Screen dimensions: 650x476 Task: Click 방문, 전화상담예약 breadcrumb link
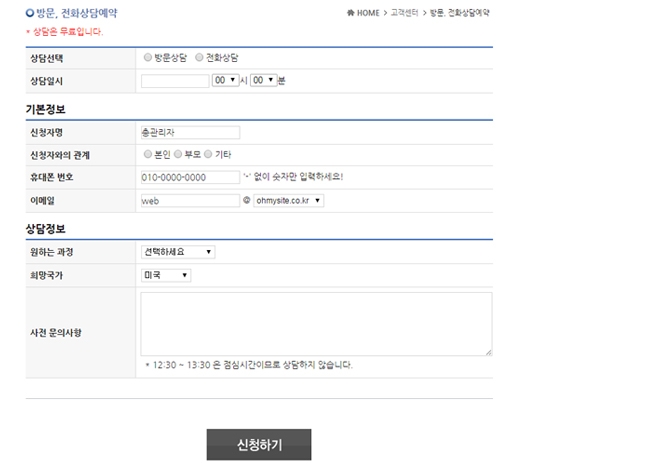460,13
